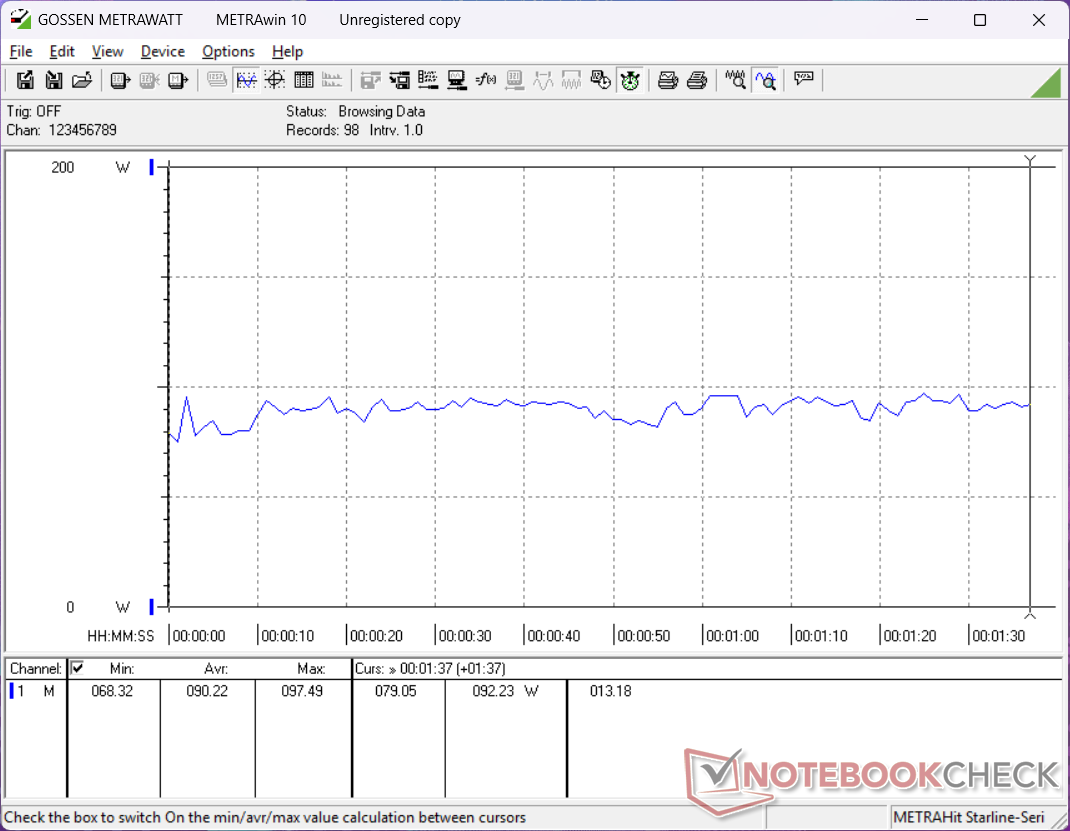The width and height of the screenshot is (1070, 831).
Task: Select the Y-t waveform chart view
Action: tap(246, 81)
